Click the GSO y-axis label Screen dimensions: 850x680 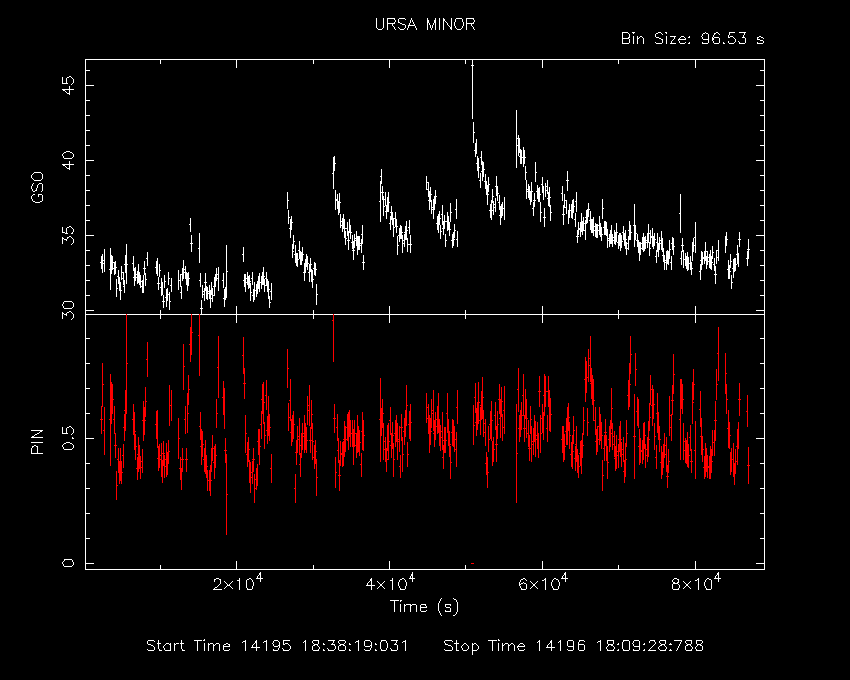pos(37,187)
